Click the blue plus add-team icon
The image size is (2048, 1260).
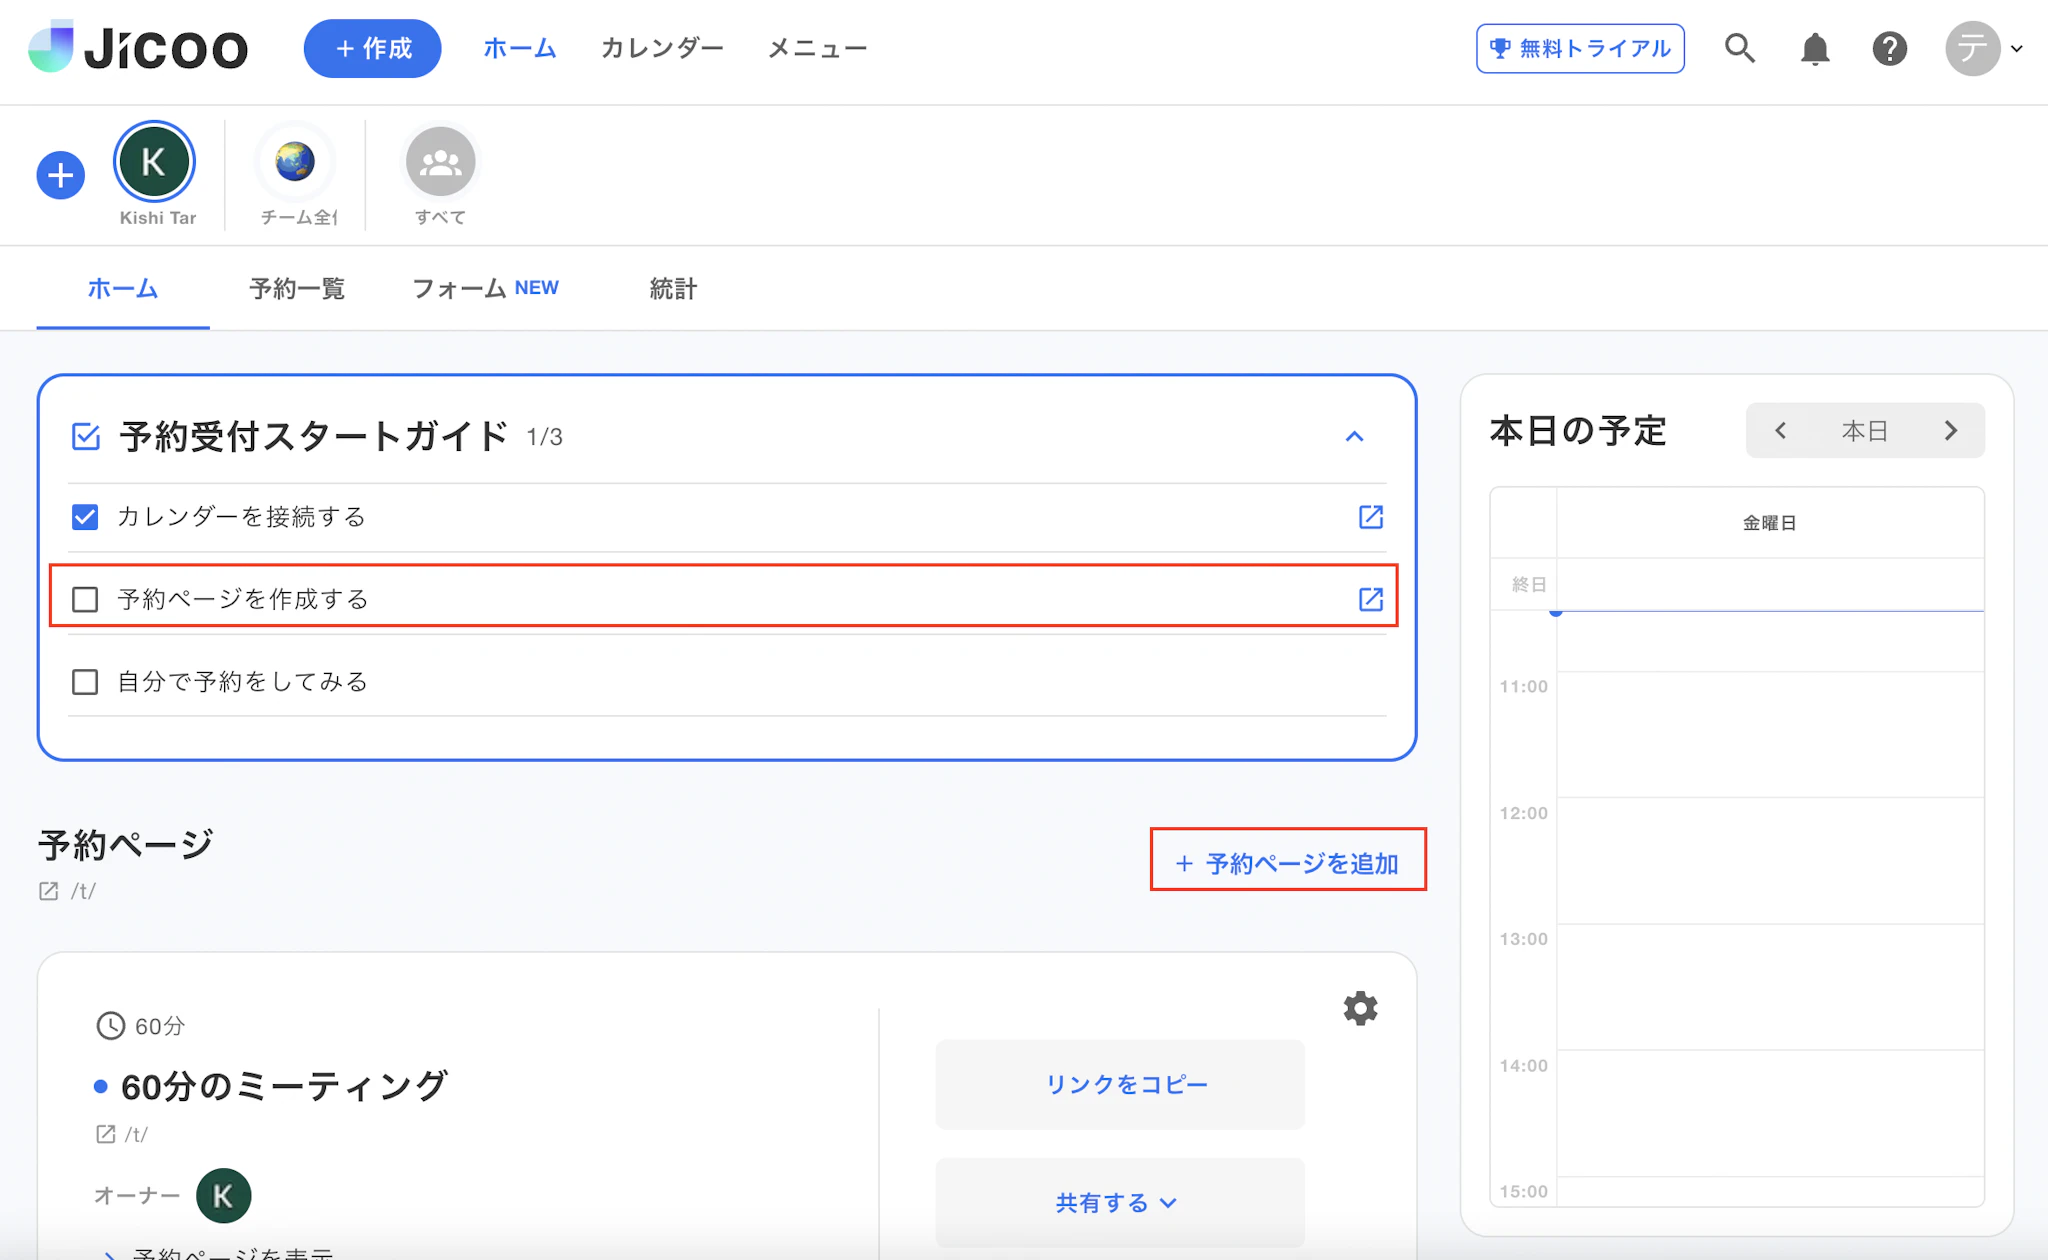tap(60, 176)
